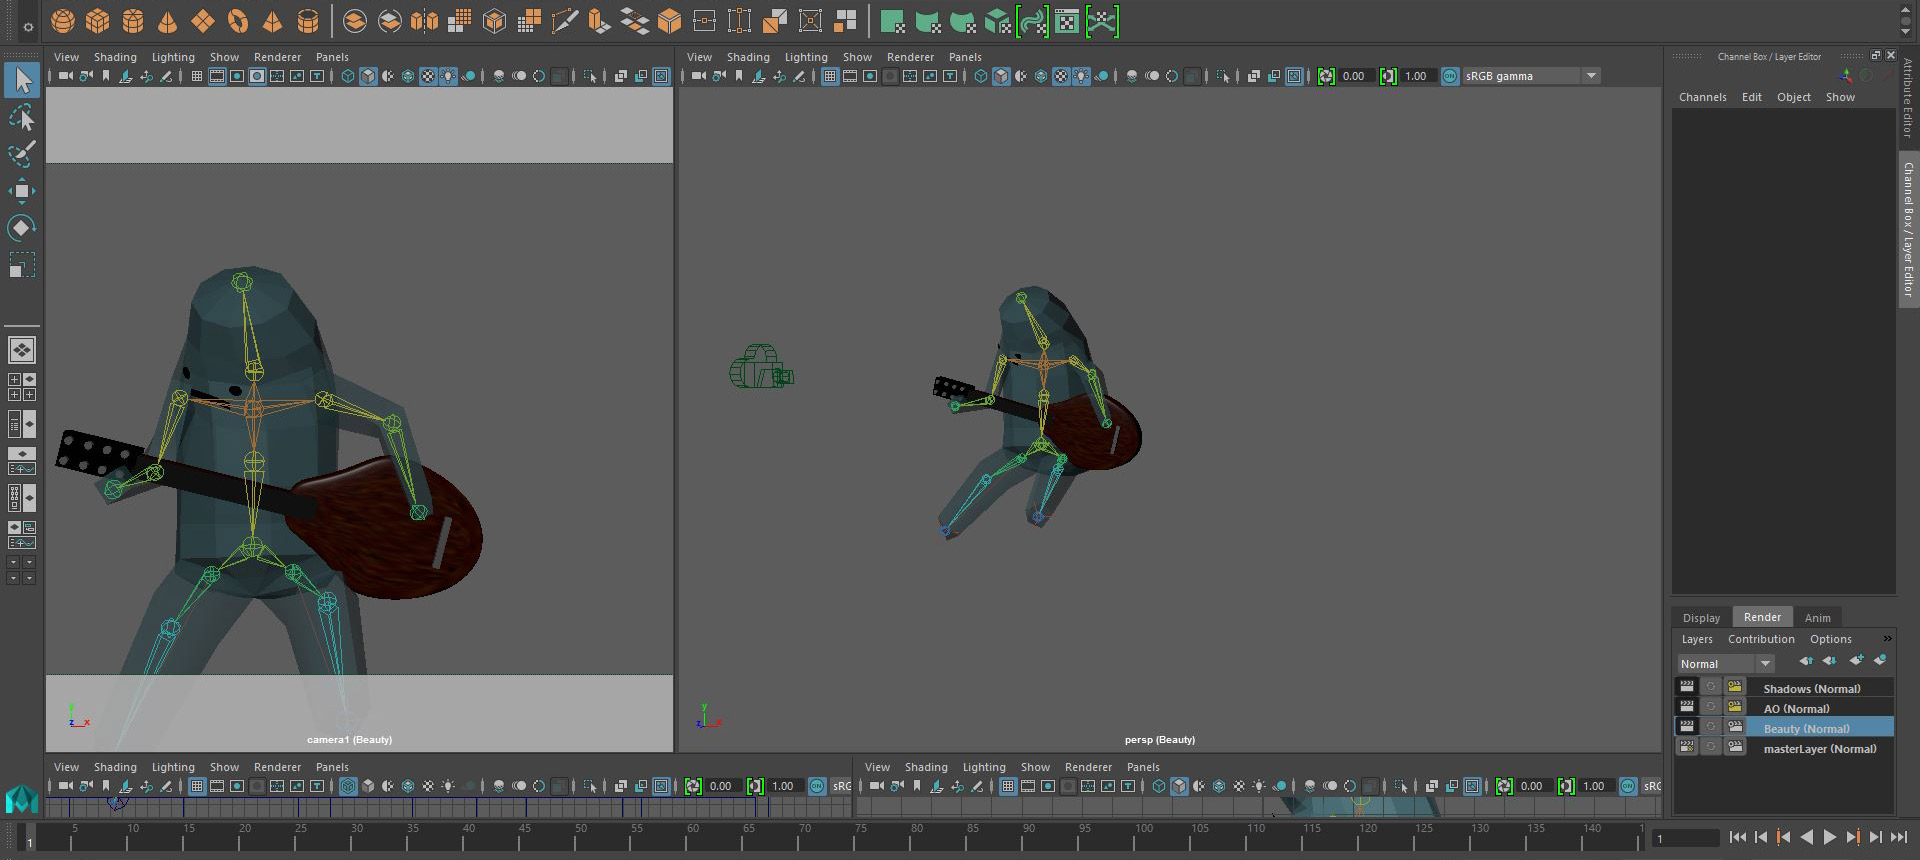The height and width of the screenshot is (860, 1920).
Task: Switch to the Anim layer tab
Action: tap(1817, 618)
